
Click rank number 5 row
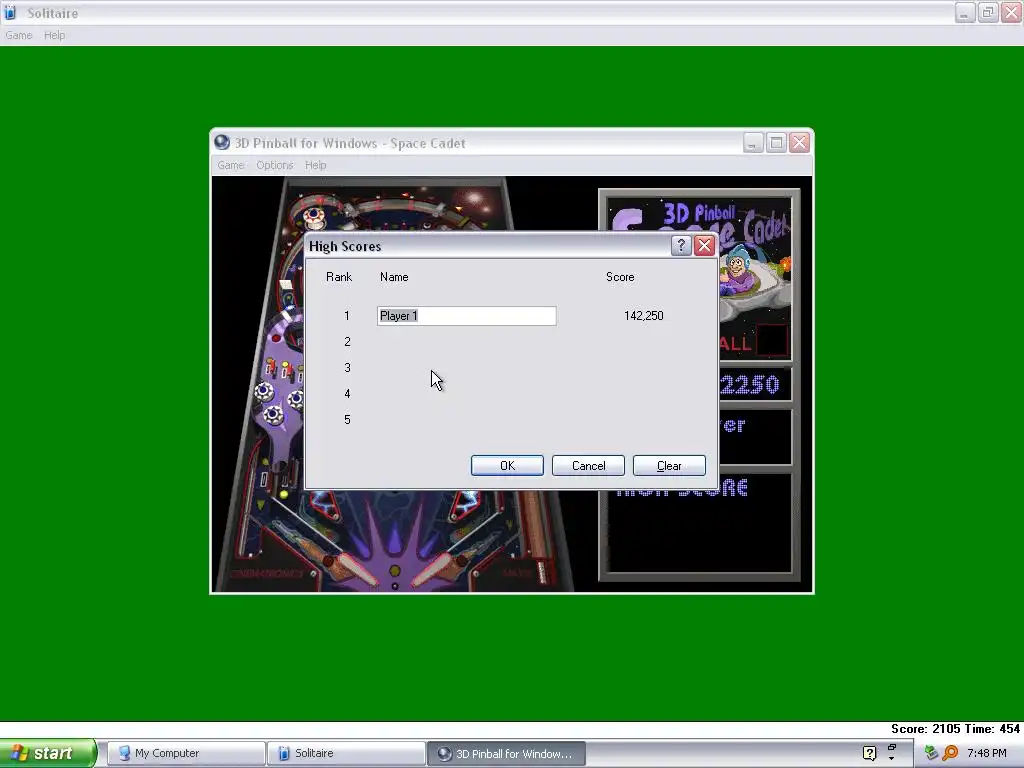click(x=347, y=420)
